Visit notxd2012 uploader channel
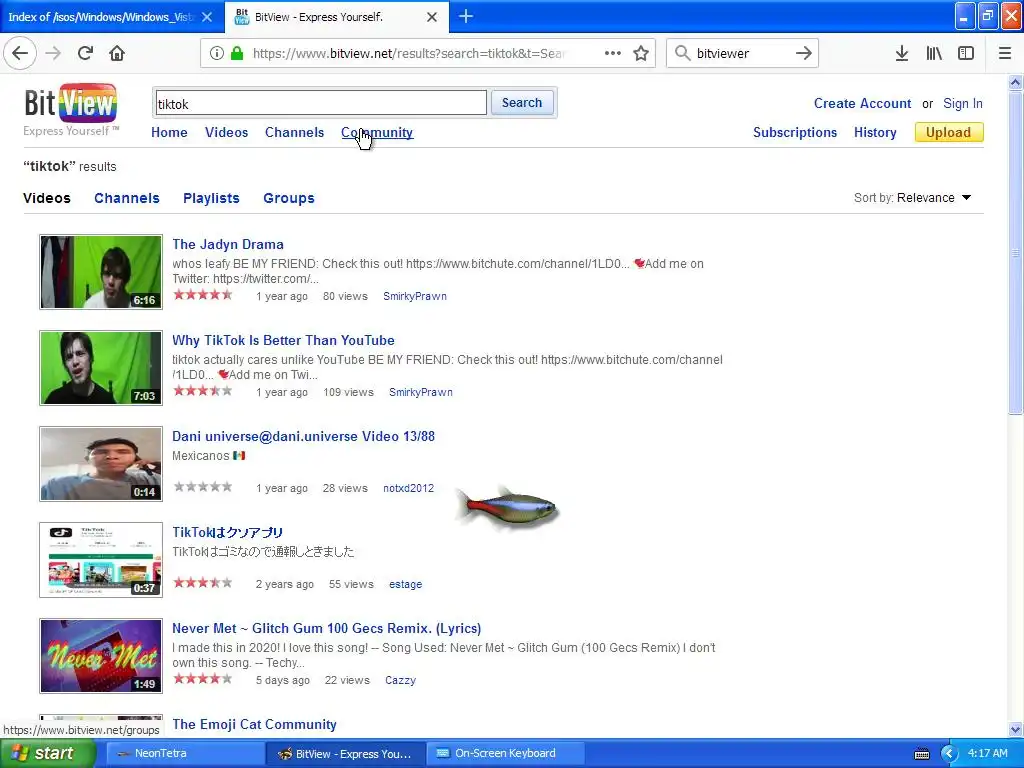The width and height of the screenshot is (1024, 768). (408, 488)
